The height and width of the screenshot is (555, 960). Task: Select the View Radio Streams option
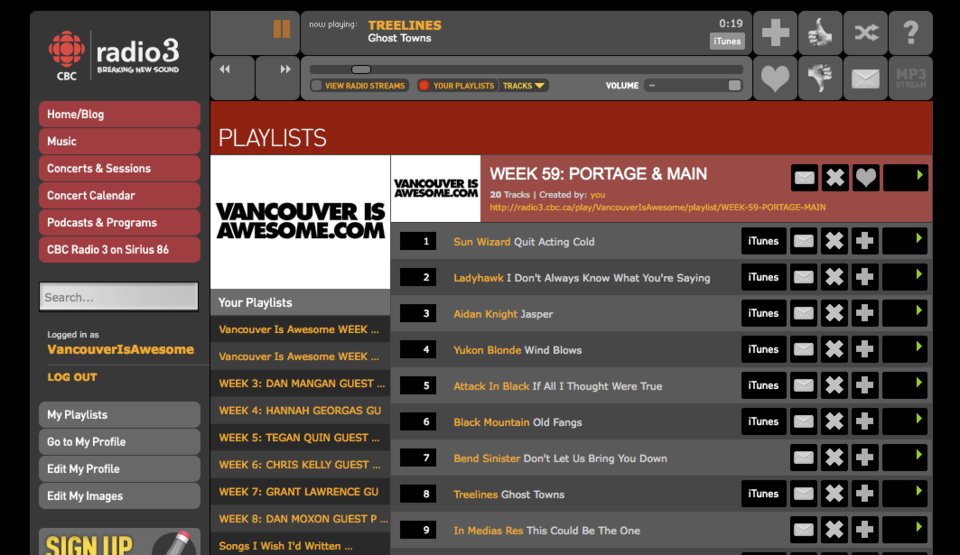[359, 86]
